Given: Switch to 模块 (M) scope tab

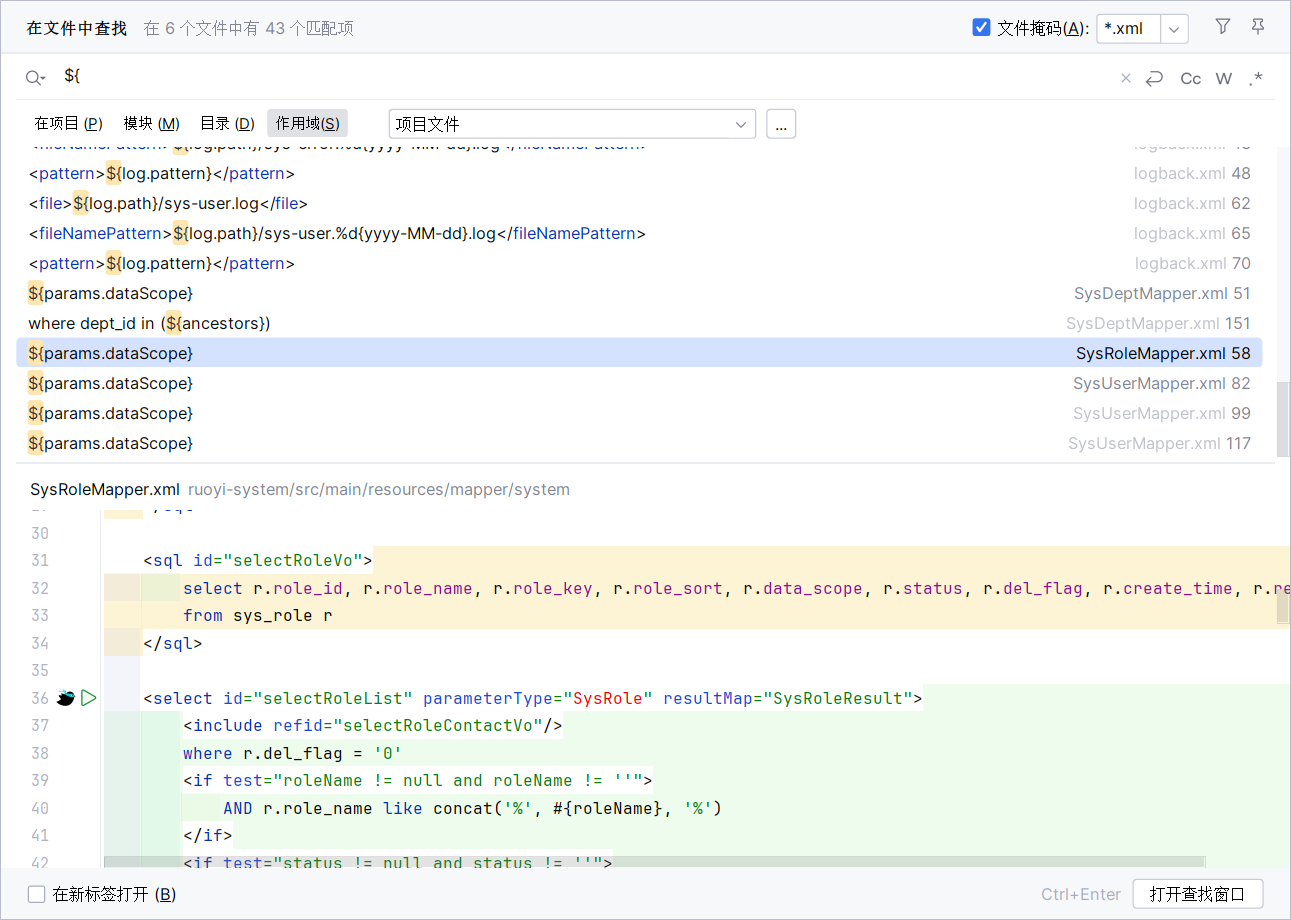Looking at the screenshot, I should point(151,124).
